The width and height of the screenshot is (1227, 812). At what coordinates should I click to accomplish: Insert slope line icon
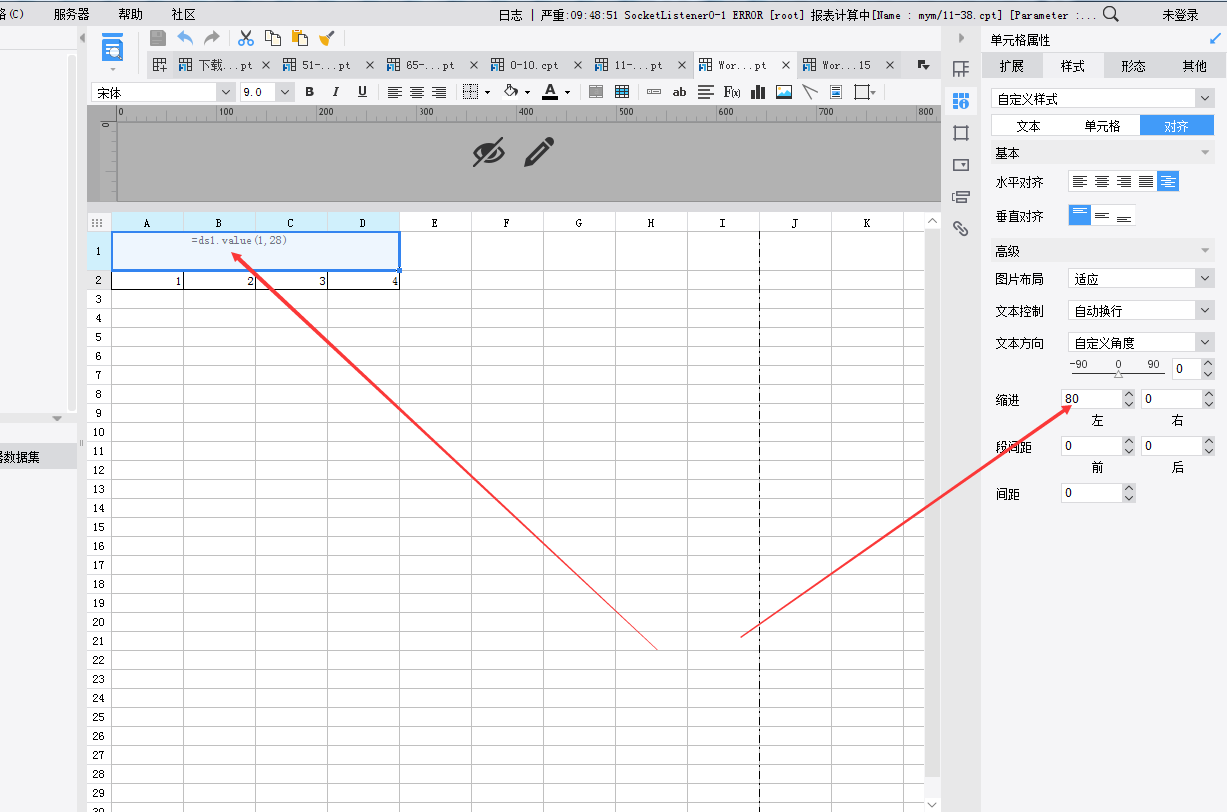[810, 92]
